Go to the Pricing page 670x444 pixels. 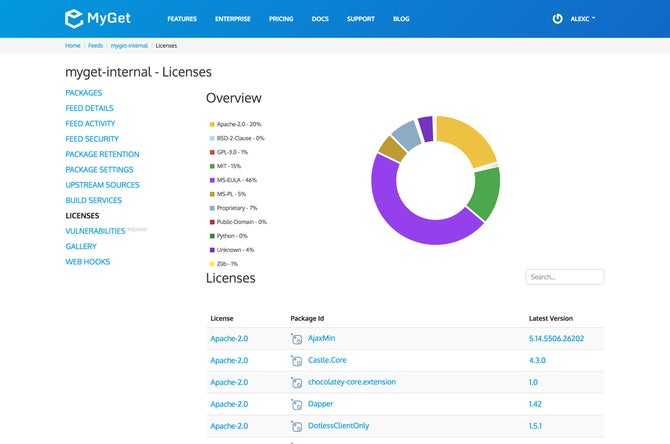point(281,19)
